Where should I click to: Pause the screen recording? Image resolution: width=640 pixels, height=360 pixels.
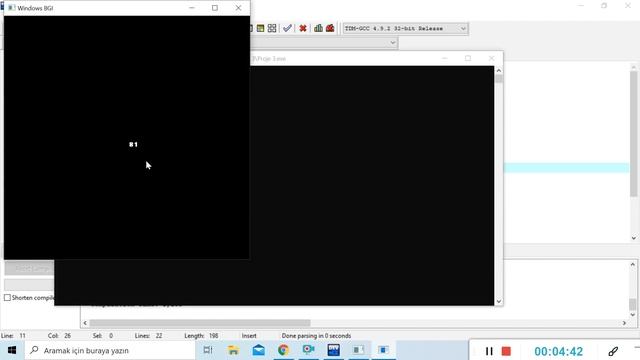coord(489,351)
